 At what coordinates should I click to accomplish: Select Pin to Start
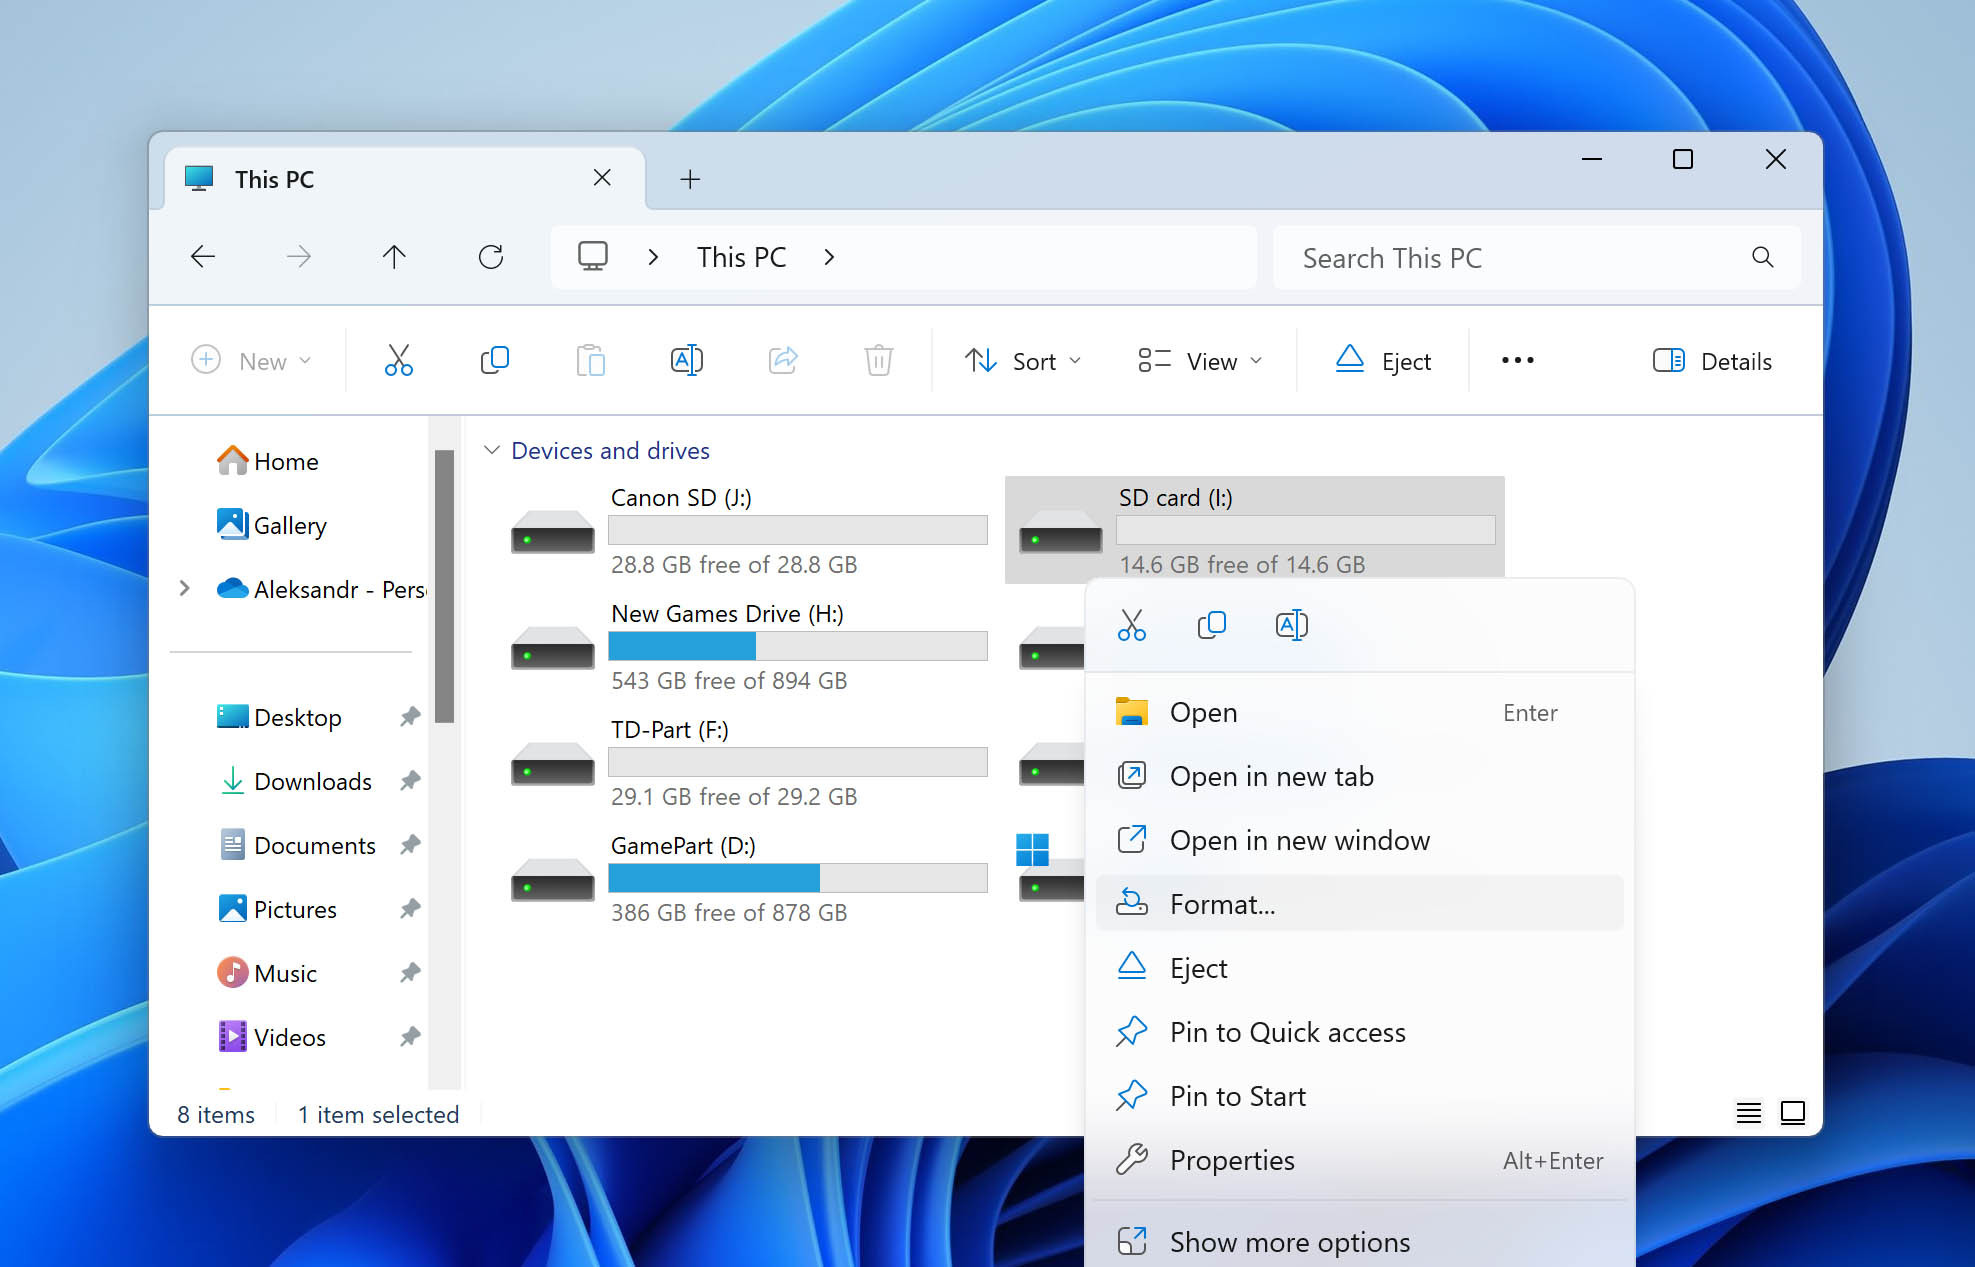click(1359, 1096)
